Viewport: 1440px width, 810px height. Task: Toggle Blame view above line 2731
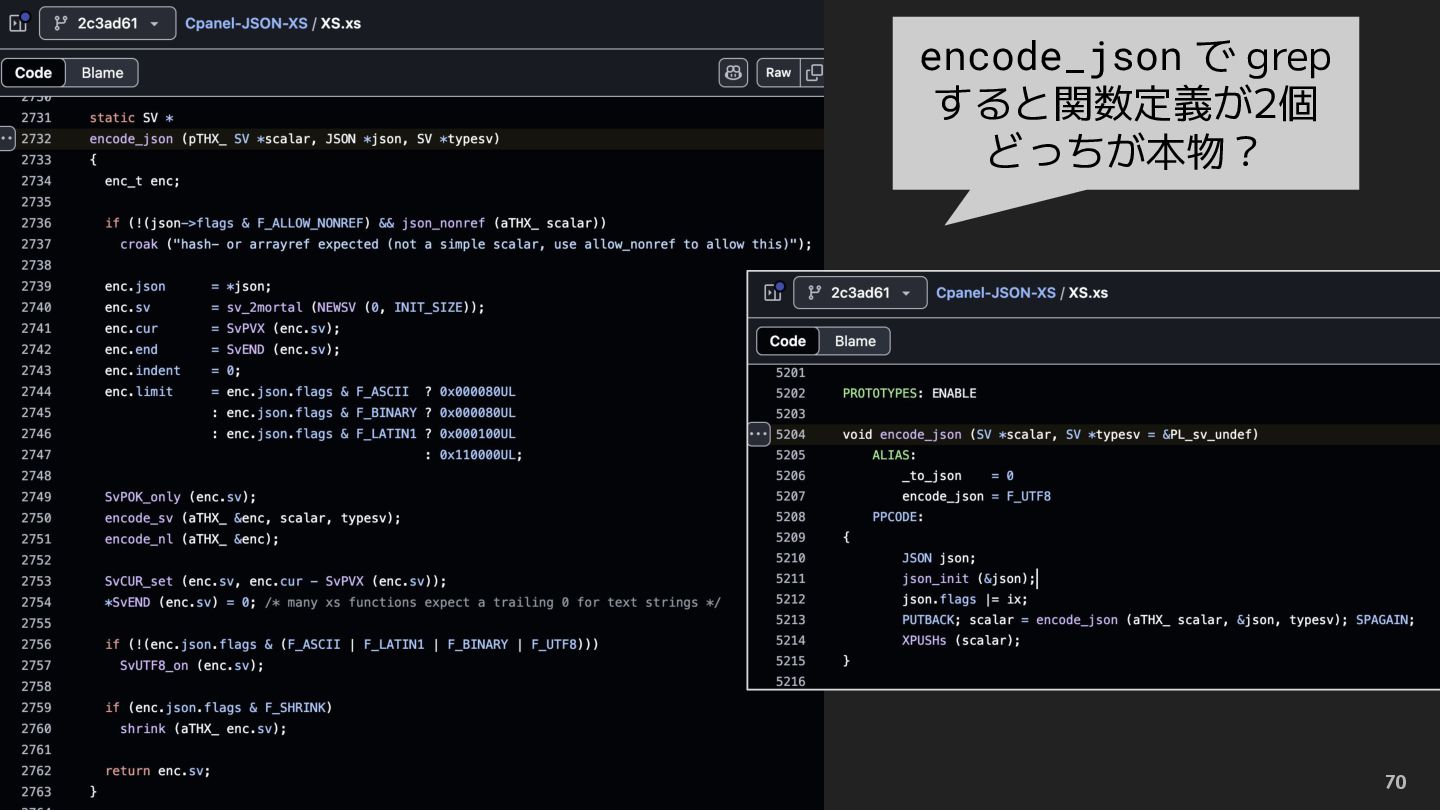tap(102, 73)
